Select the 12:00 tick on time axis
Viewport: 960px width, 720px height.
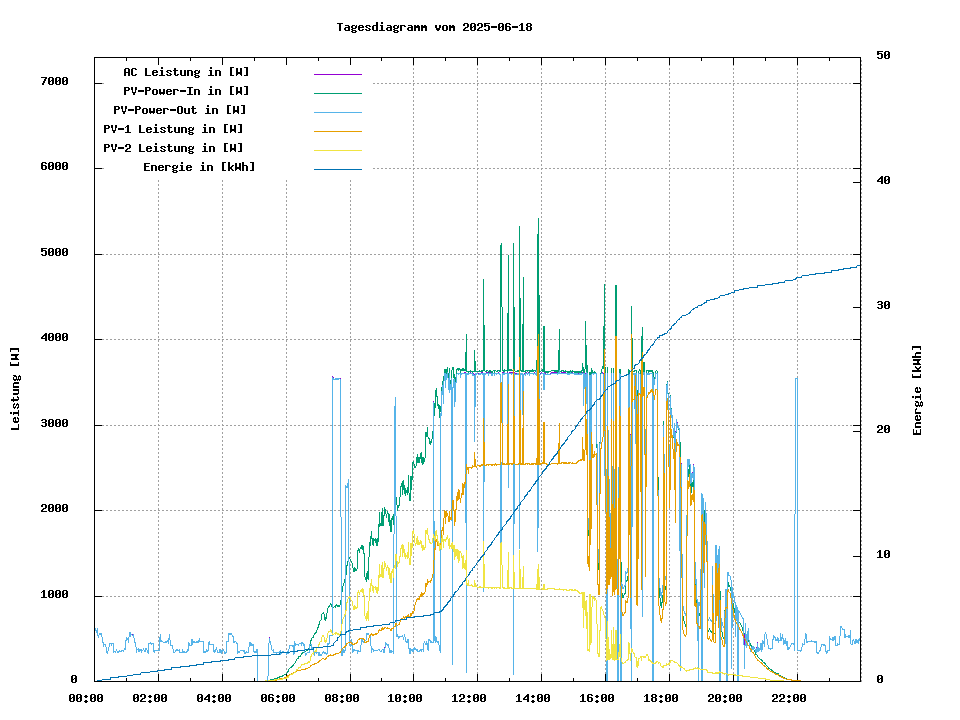tap(469, 698)
